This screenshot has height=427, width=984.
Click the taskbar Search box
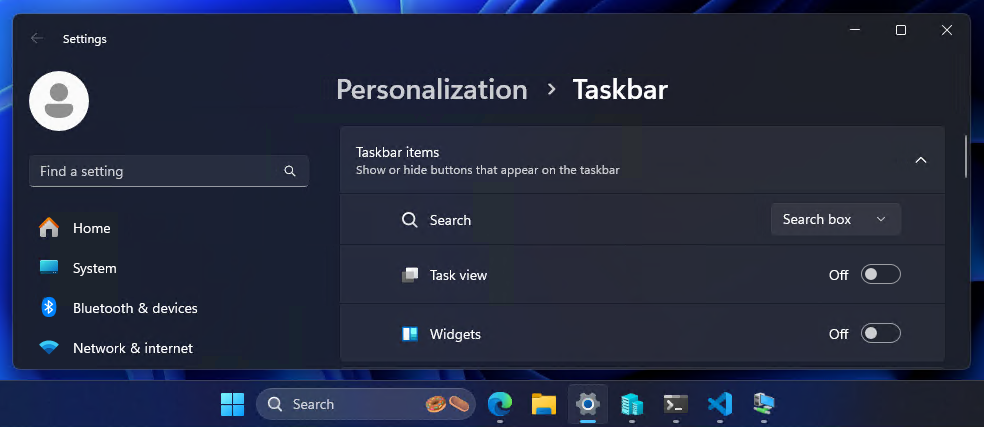point(366,404)
